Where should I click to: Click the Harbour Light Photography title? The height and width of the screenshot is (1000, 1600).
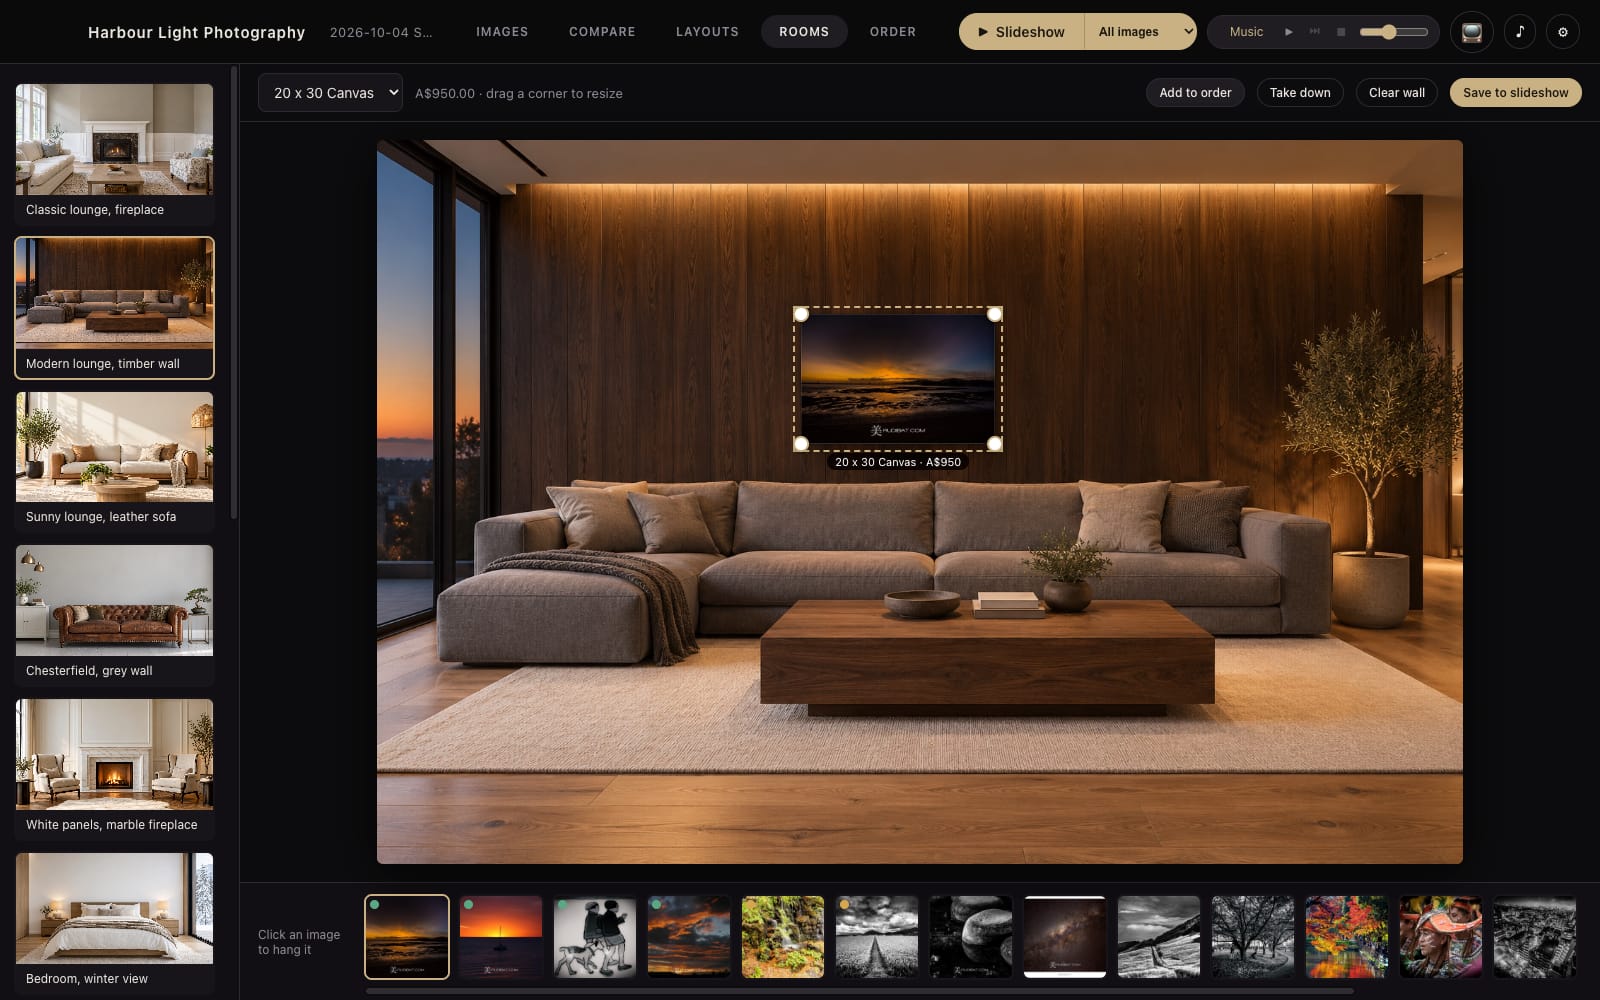click(196, 32)
